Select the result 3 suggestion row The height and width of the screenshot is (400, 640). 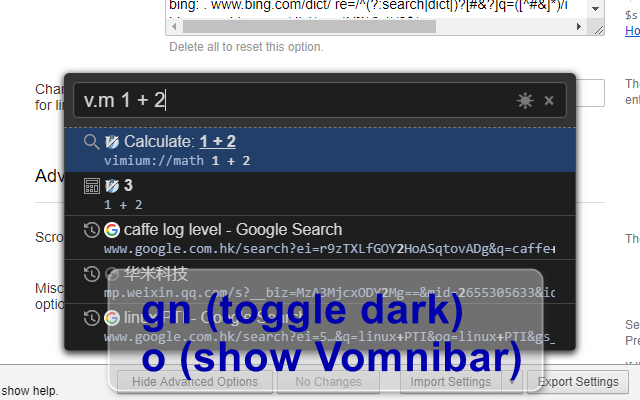point(320,194)
